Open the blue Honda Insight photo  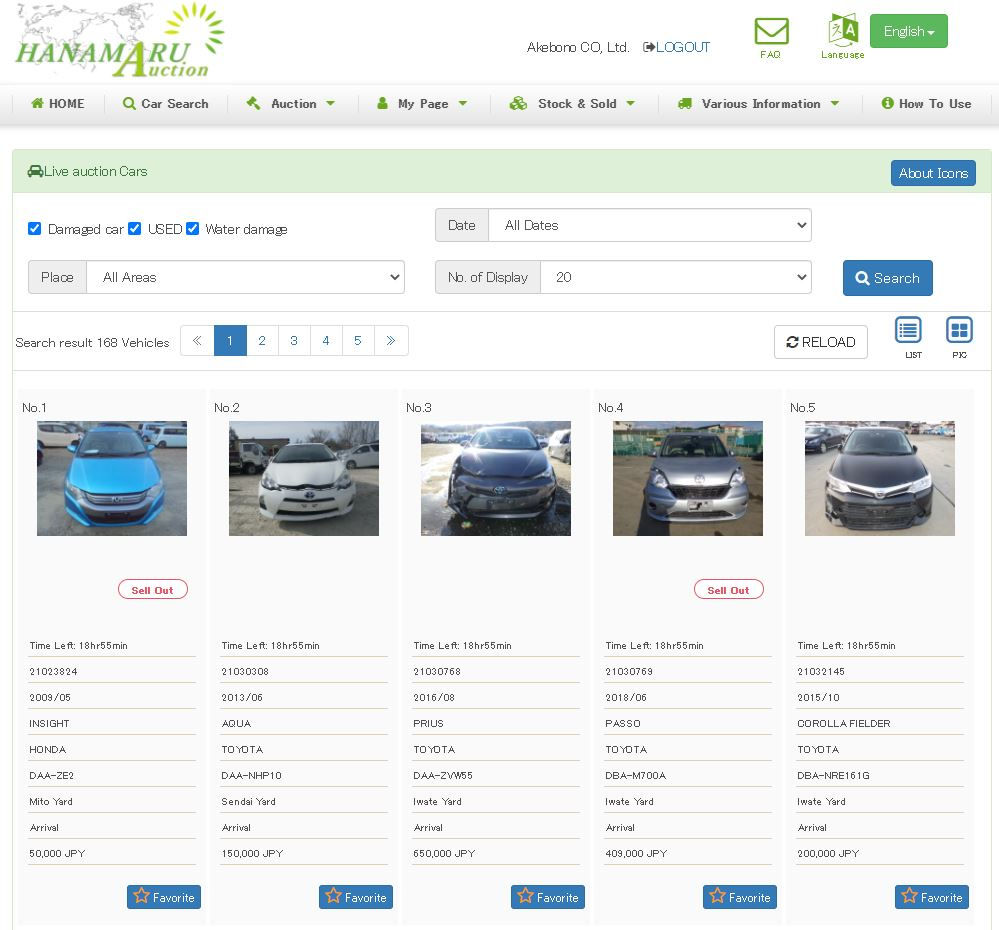tap(112, 478)
